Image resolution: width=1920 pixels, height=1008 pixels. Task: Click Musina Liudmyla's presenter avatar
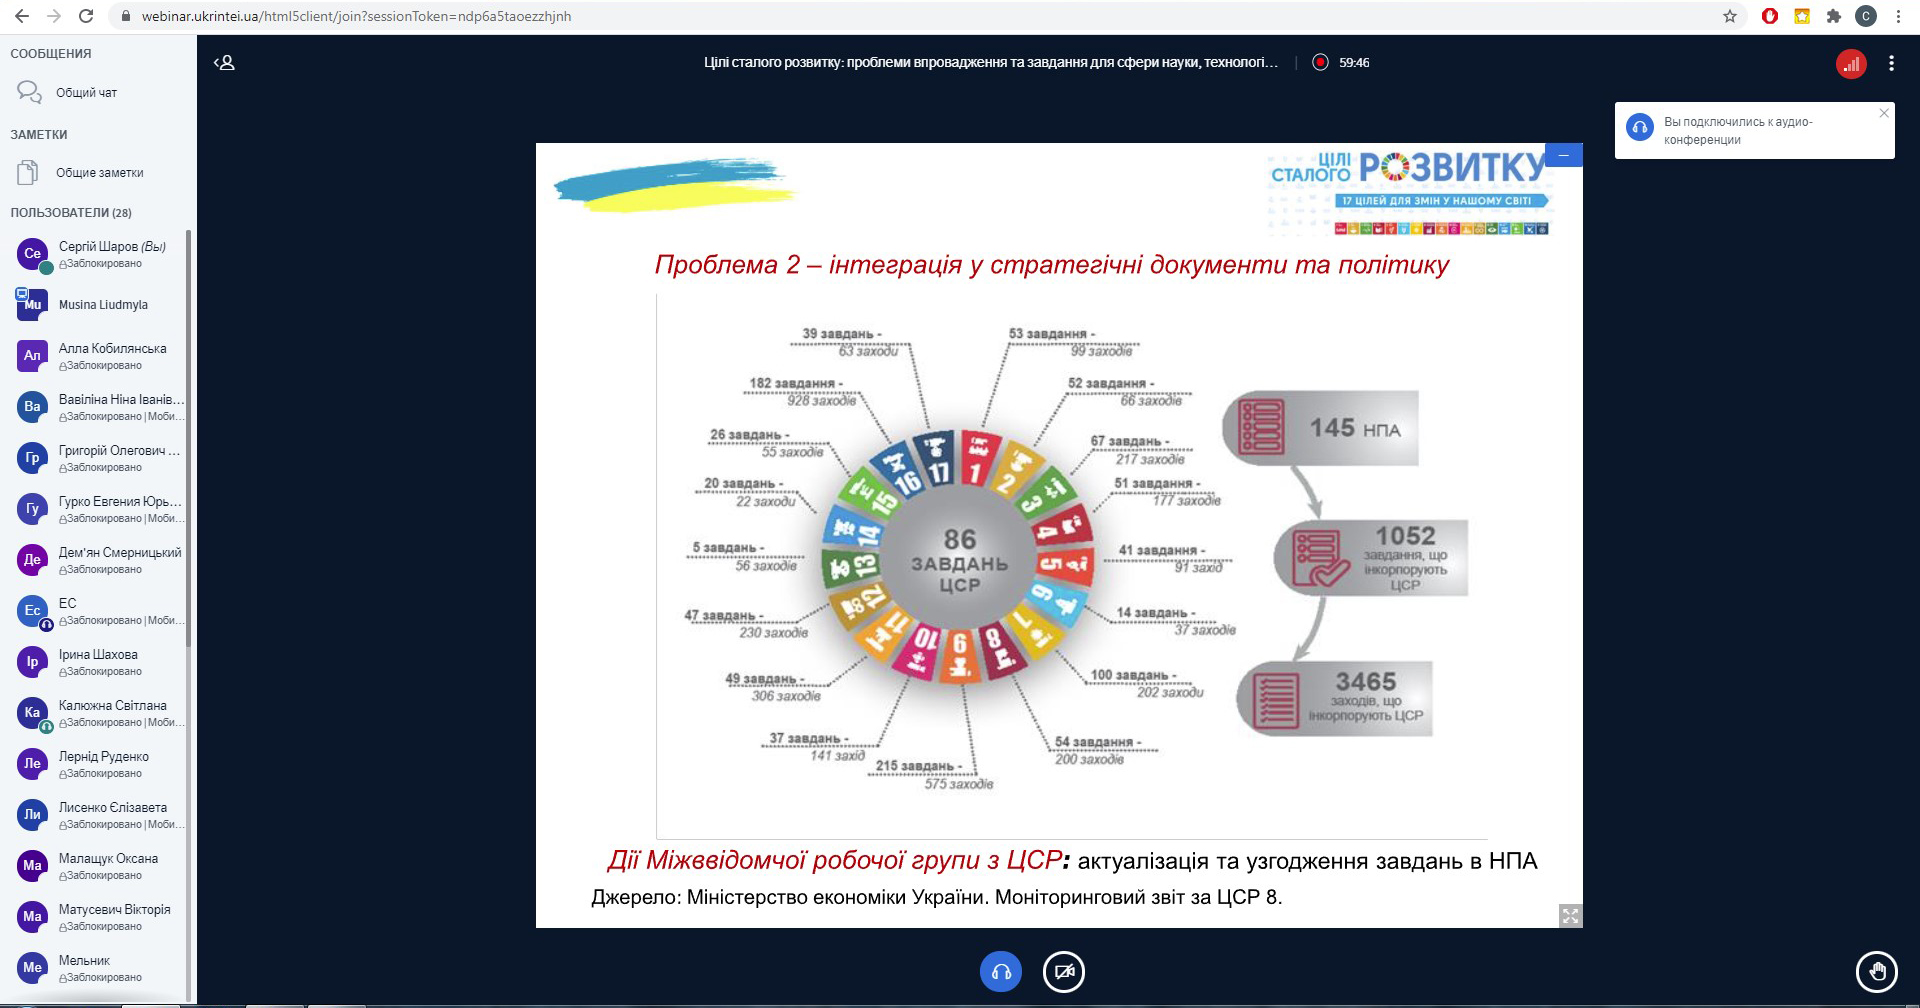tap(33, 305)
